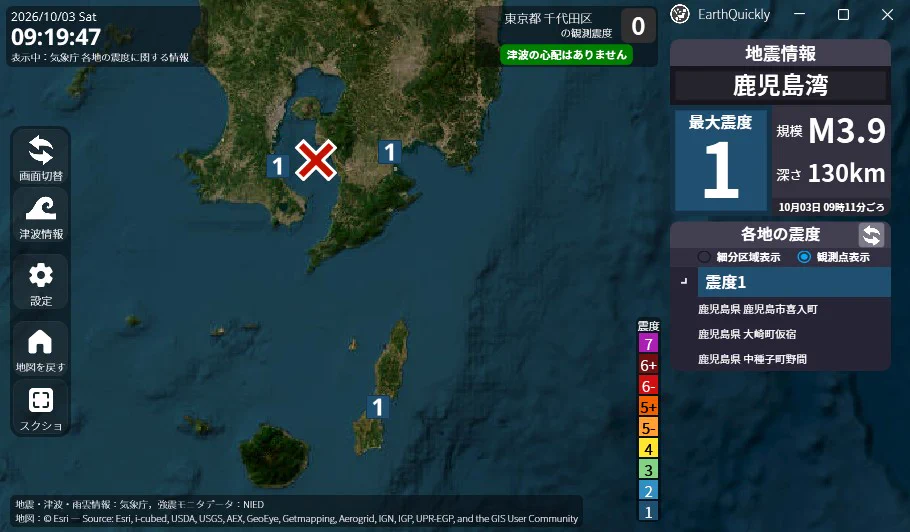Click the 09:19:47 clock display
910x532 pixels.
click(x=56, y=38)
